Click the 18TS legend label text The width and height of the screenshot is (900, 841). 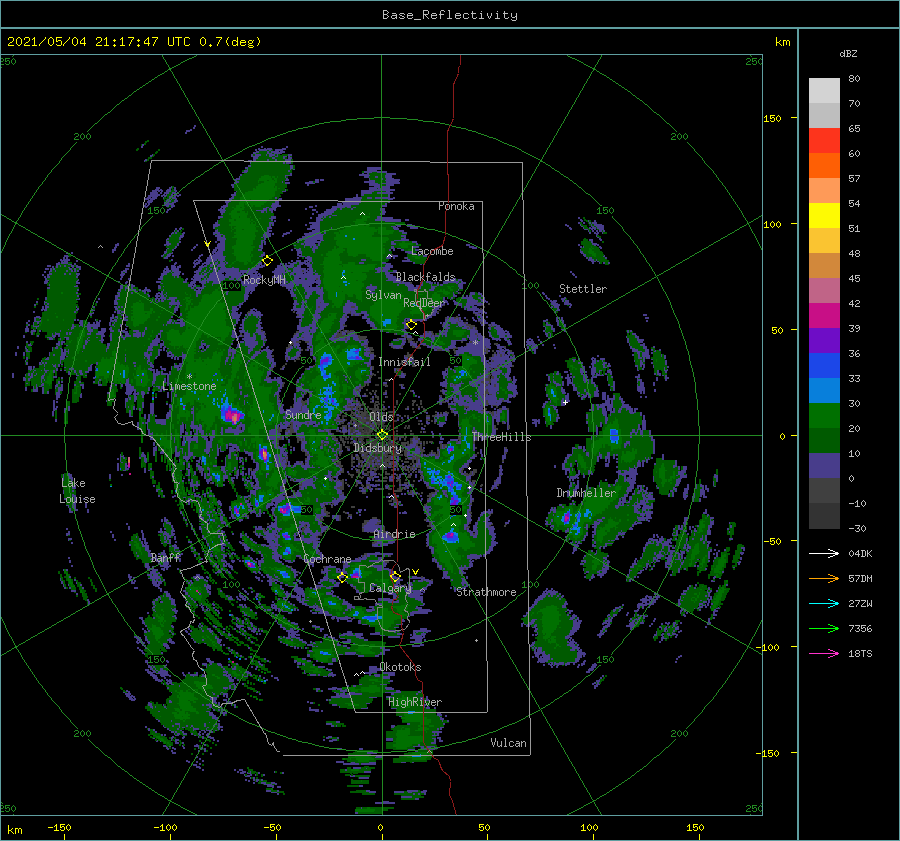(x=860, y=654)
